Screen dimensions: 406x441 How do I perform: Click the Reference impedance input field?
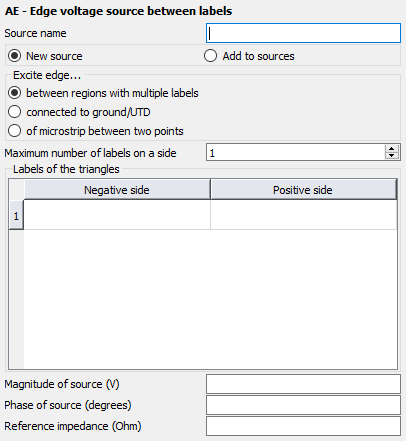coord(303,426)
